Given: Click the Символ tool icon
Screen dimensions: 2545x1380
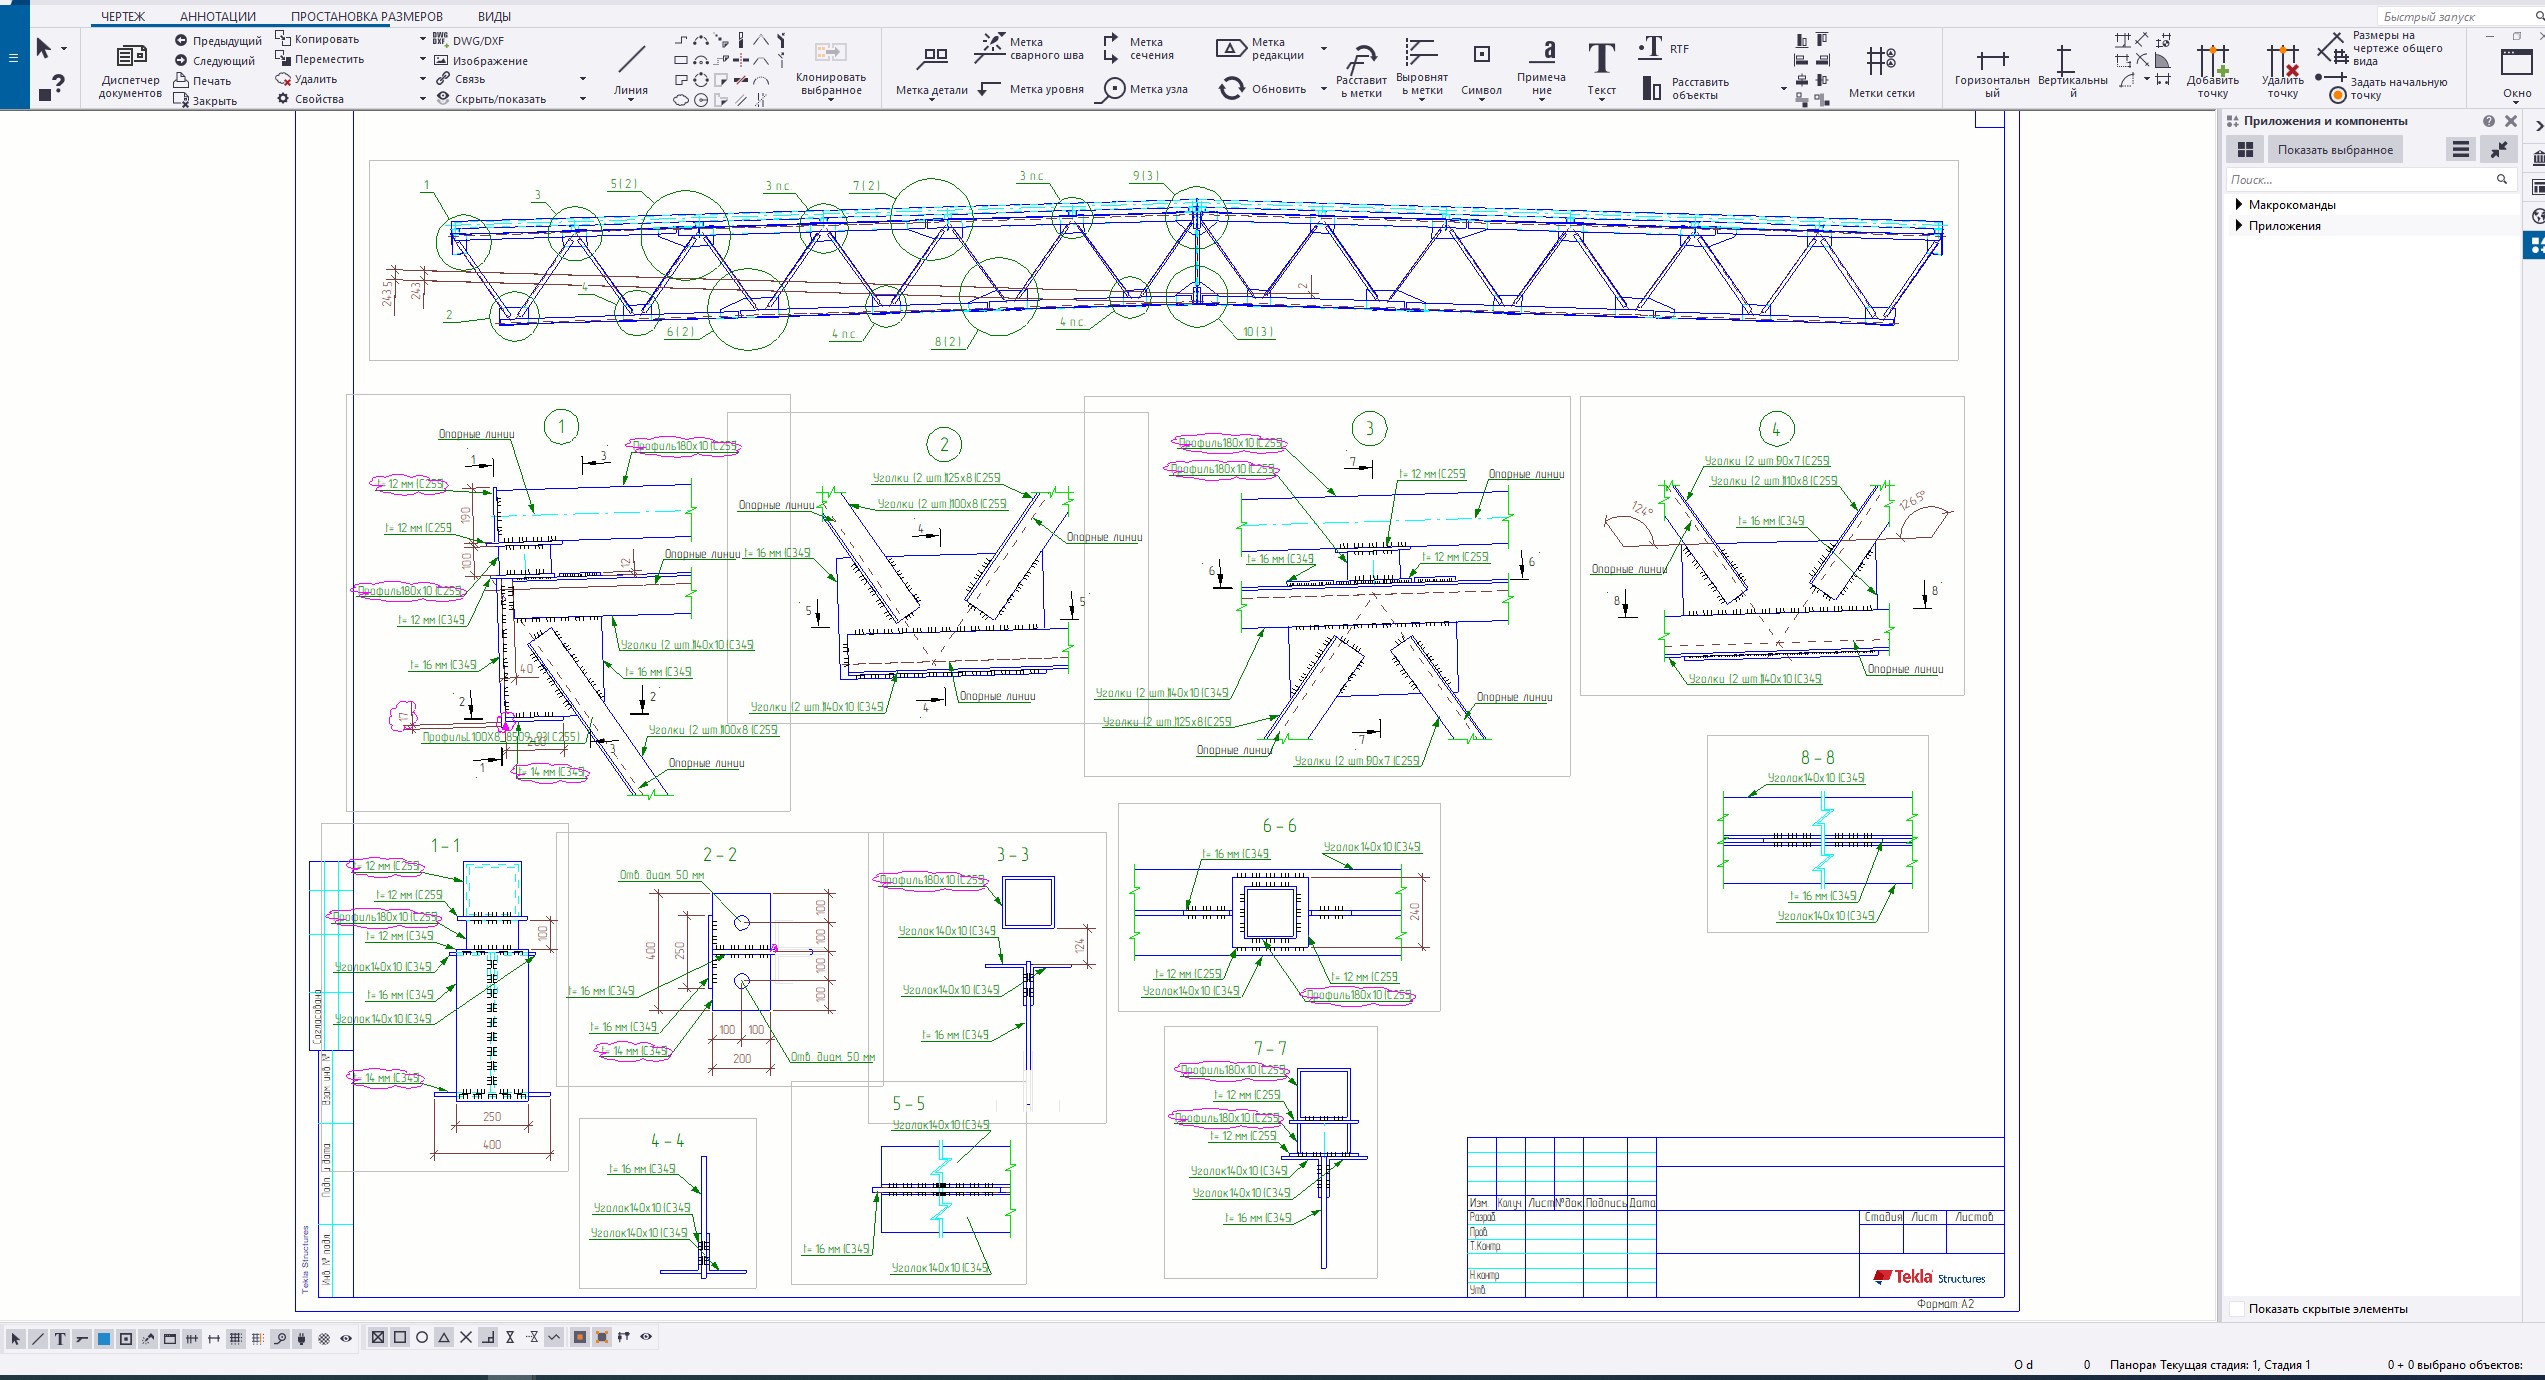Looking at the screenshot, I should coord(1481,55).
